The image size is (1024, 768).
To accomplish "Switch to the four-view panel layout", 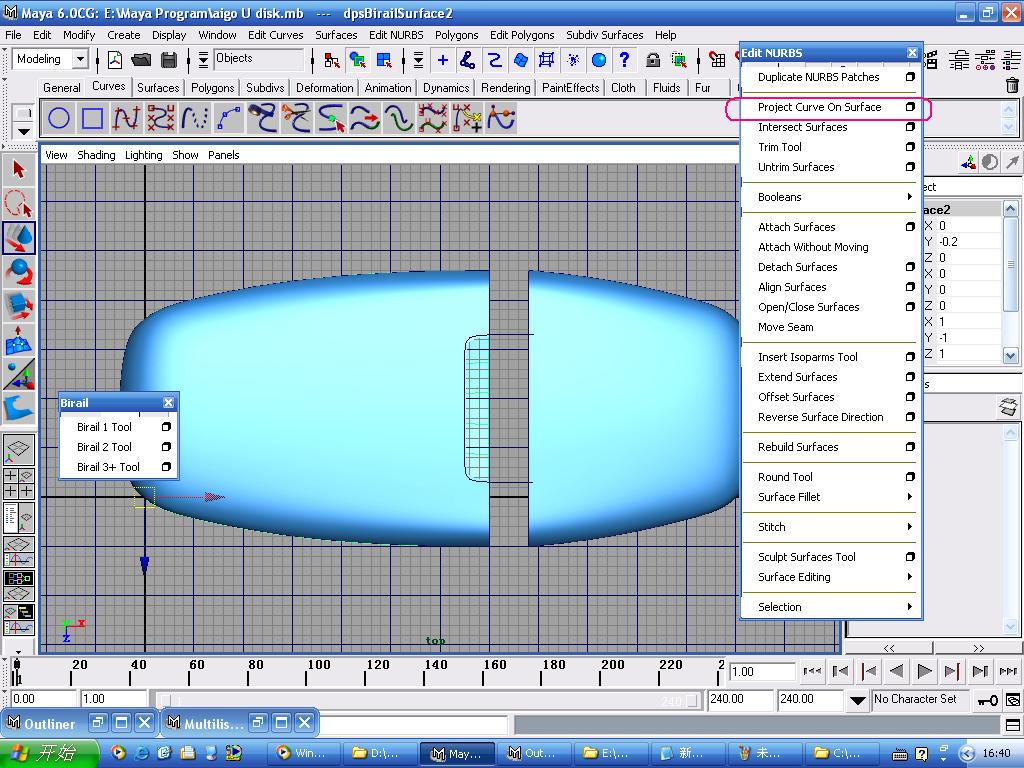I will pyautogui.click(x=18, y=483).
